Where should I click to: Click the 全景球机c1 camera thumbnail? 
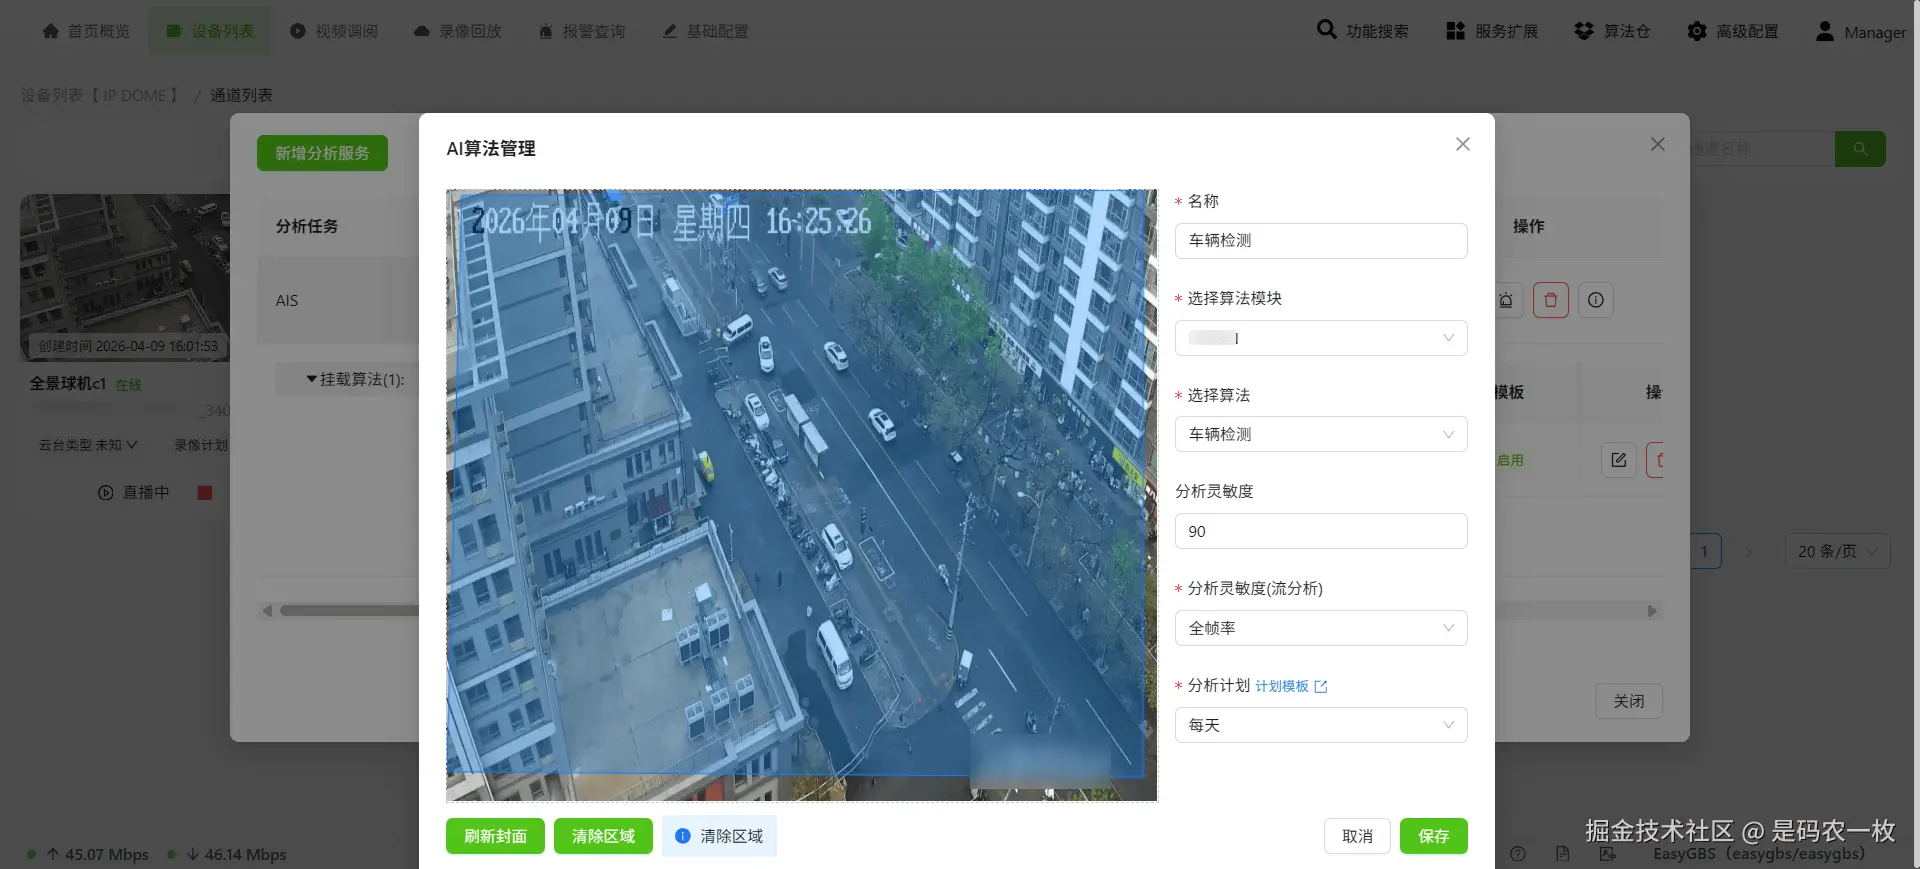(125, 278)
